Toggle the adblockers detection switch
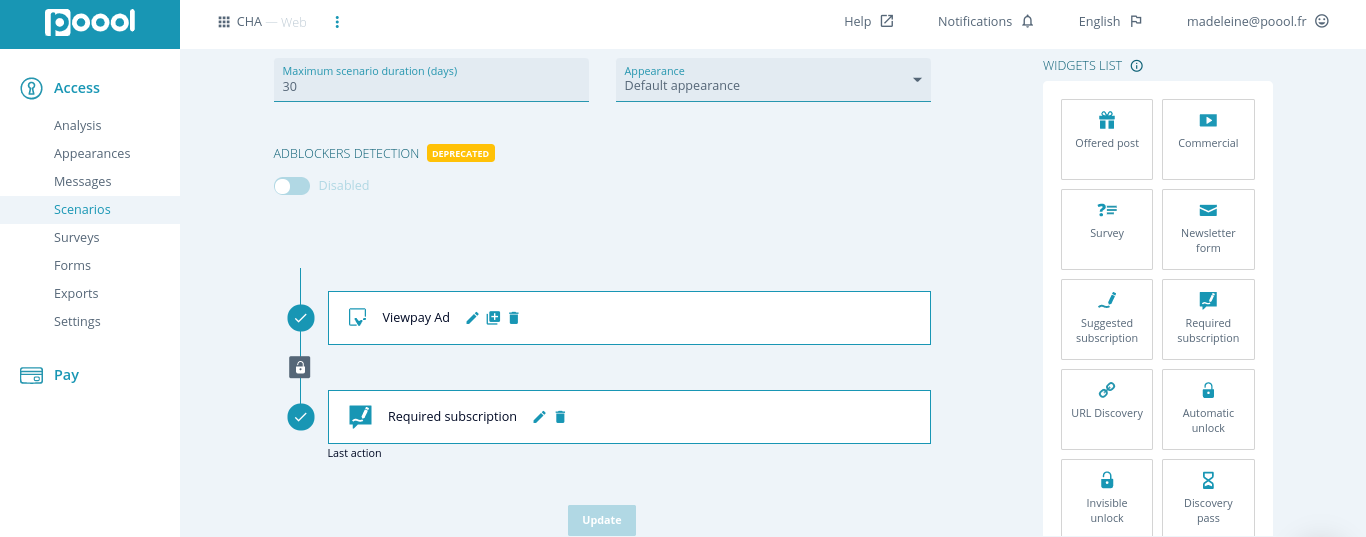This screenshot has width=1366, height=537. tap(292, 186)
